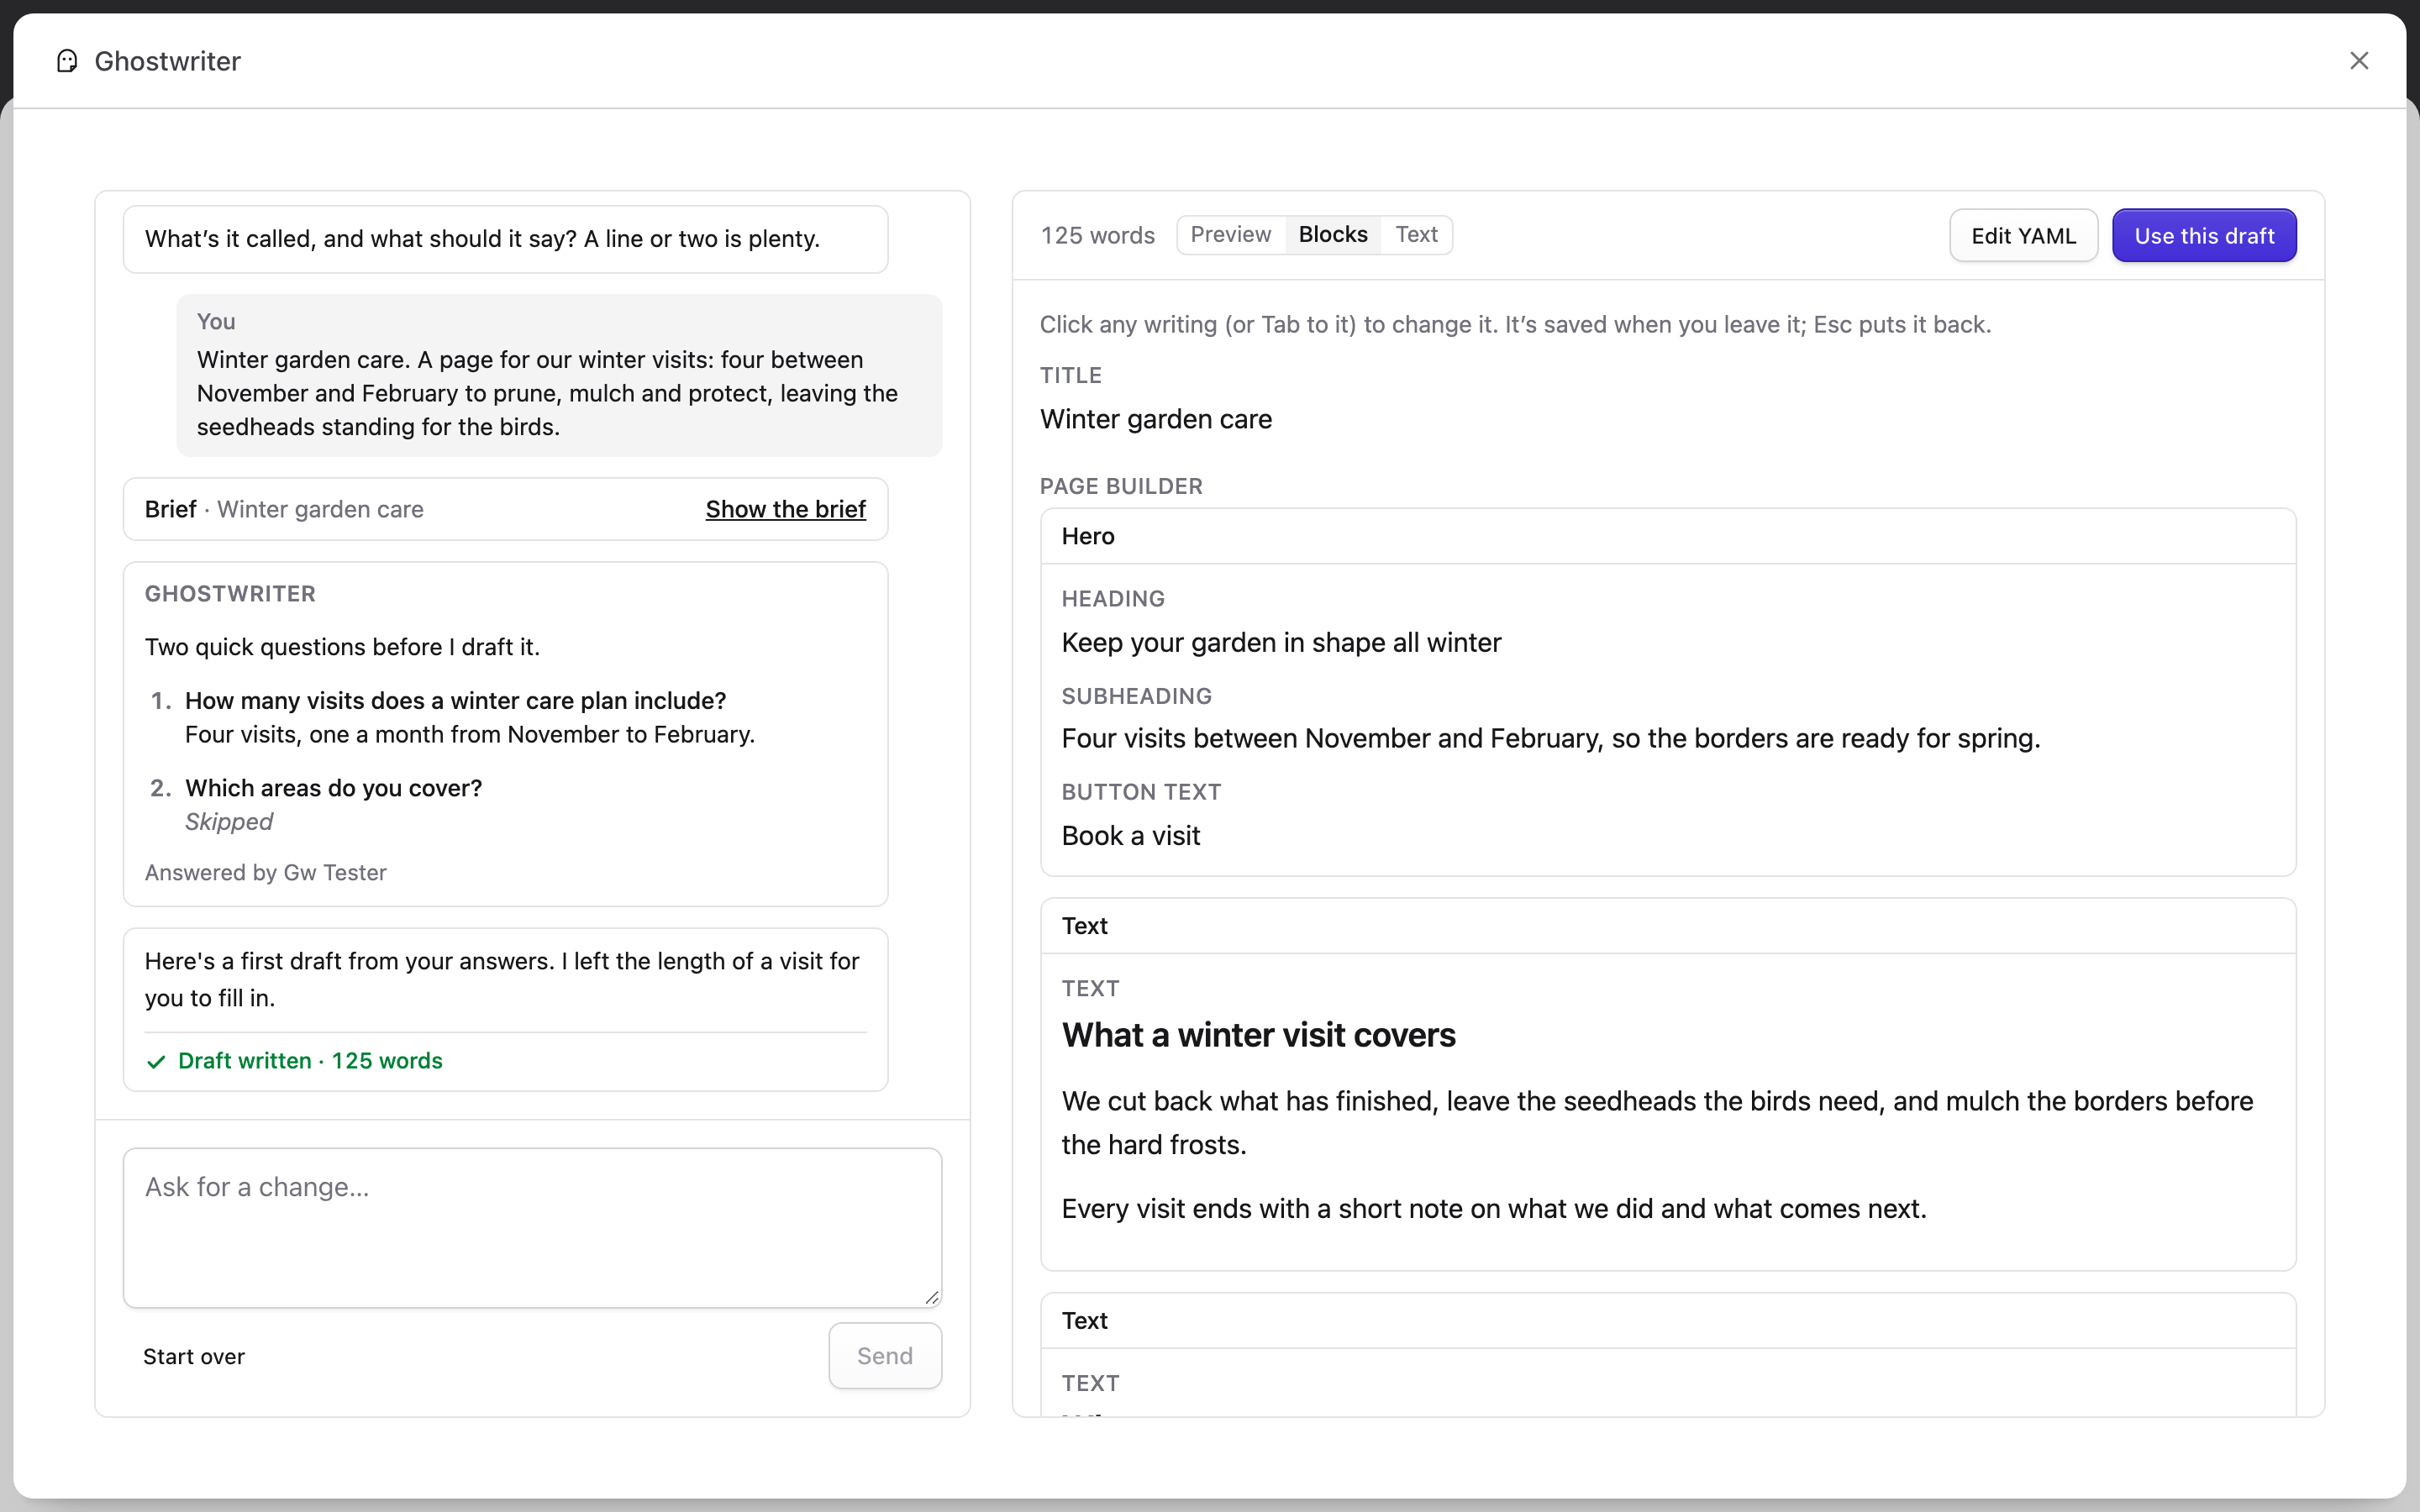Open the Edit YAML editor
The height and width of the screenshot is (1512, 2420).
click(x=2023, y=236)
